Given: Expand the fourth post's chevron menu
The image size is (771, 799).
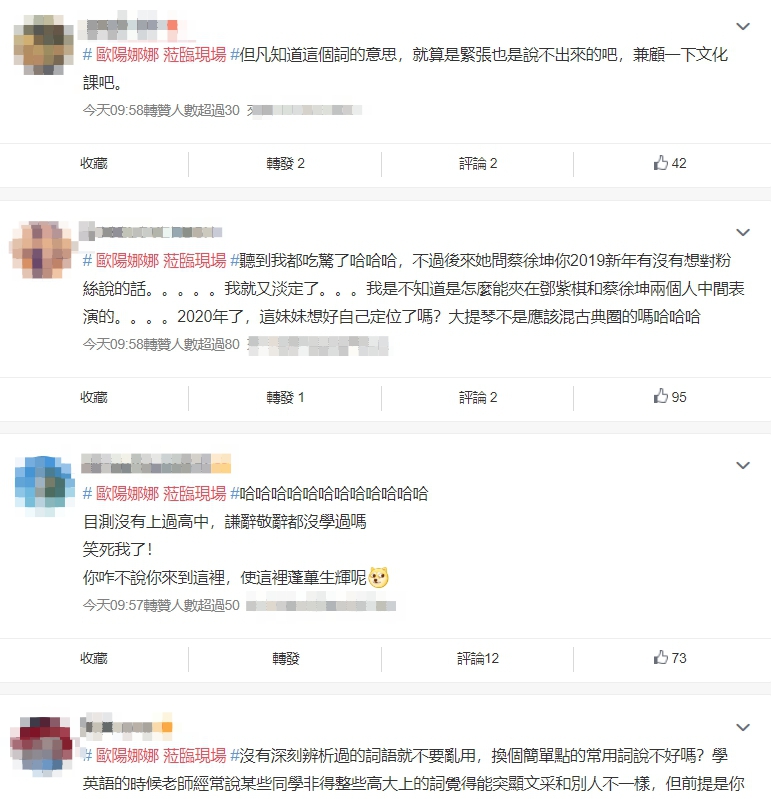Looking at the screenshot, I should click(x=743, y=727).
